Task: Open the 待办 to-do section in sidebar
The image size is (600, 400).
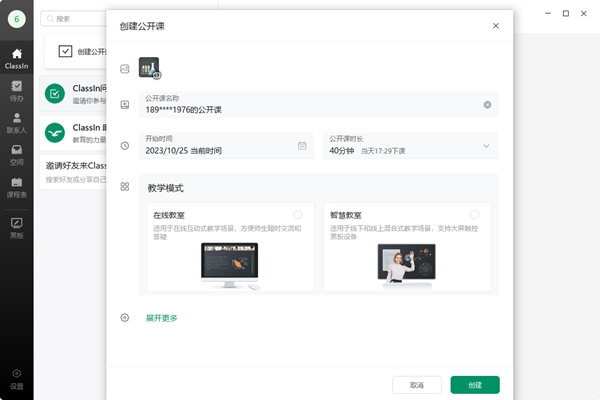Action: (16, 91)
